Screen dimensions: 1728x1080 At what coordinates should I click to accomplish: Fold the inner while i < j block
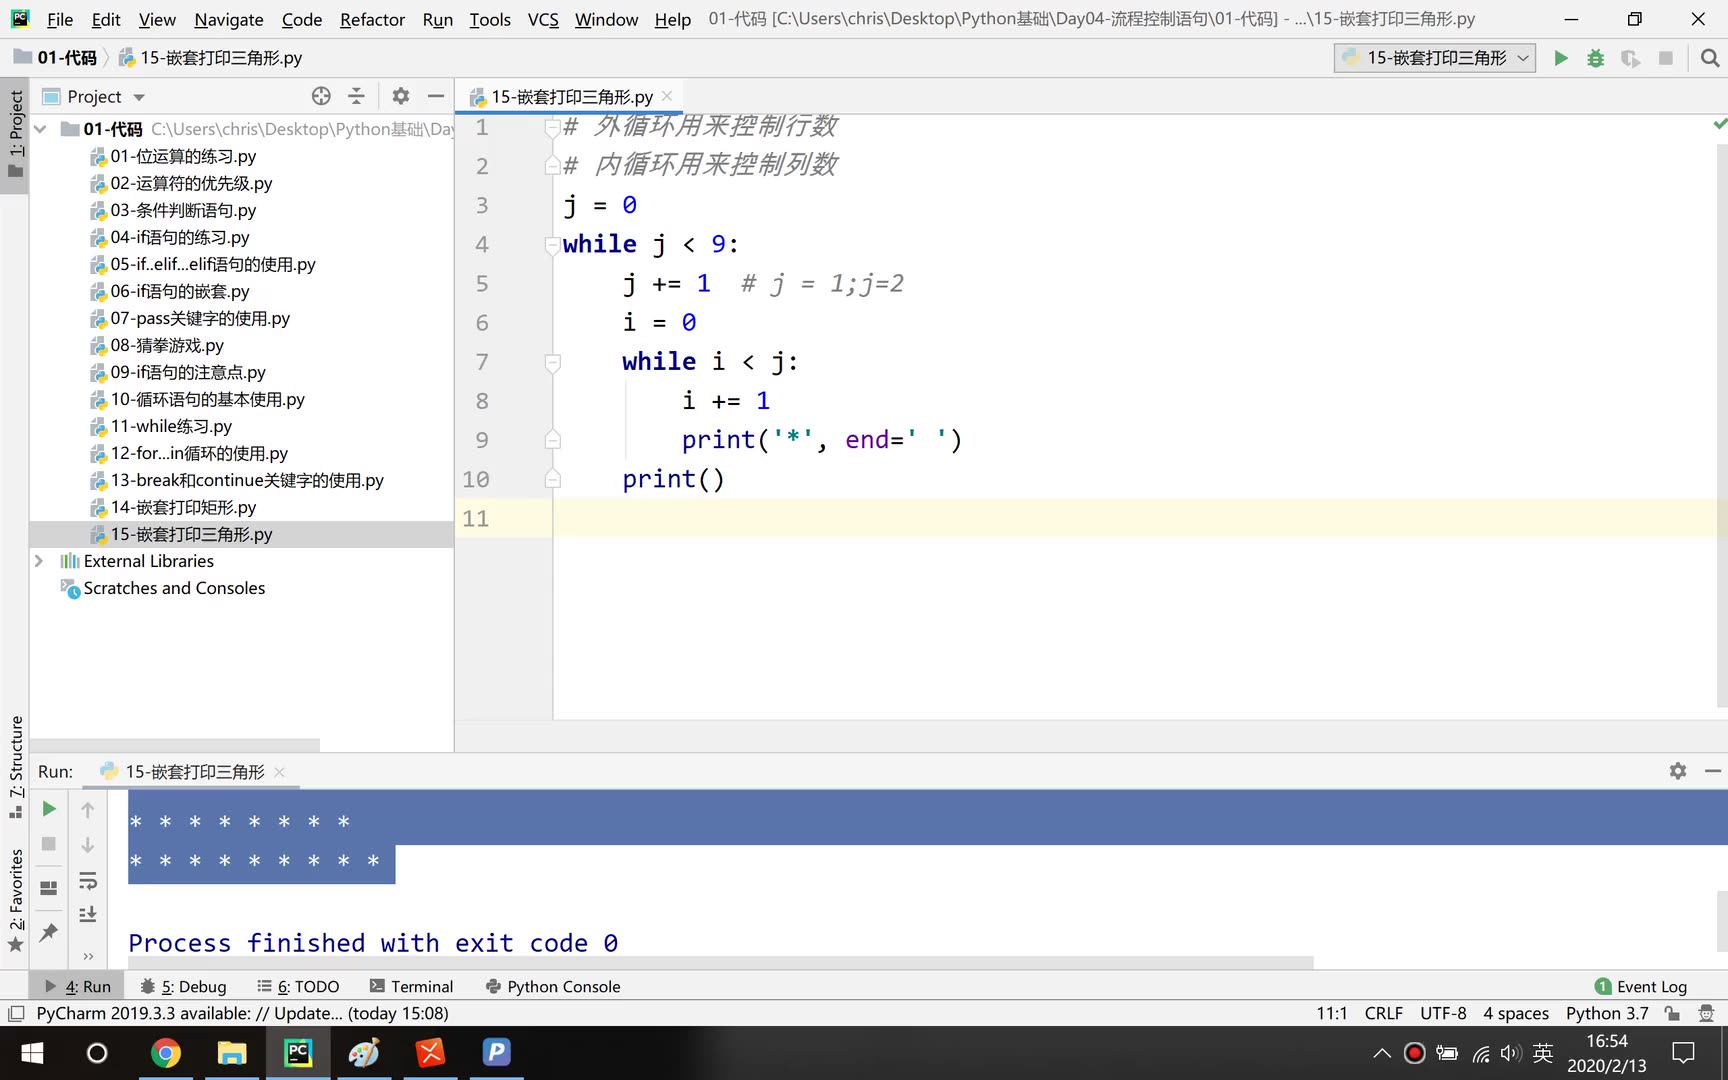pyautogui.click(x=552, y=362)
